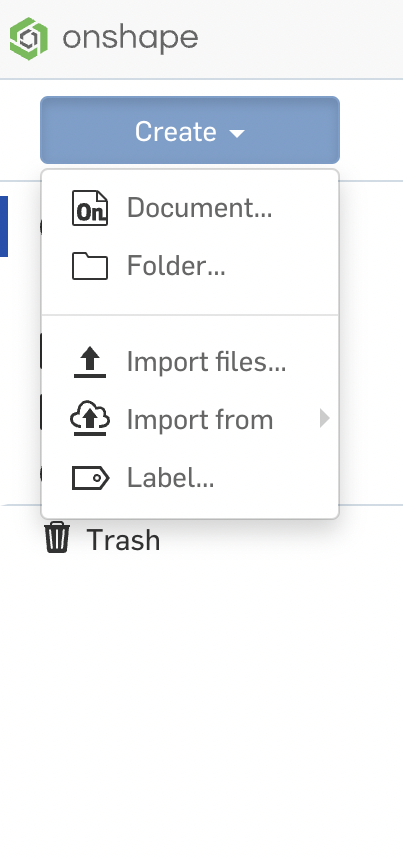Click the Trash can icon
Image resolution: width=403 pixels, height=859 pixels.
pos(57,537)
